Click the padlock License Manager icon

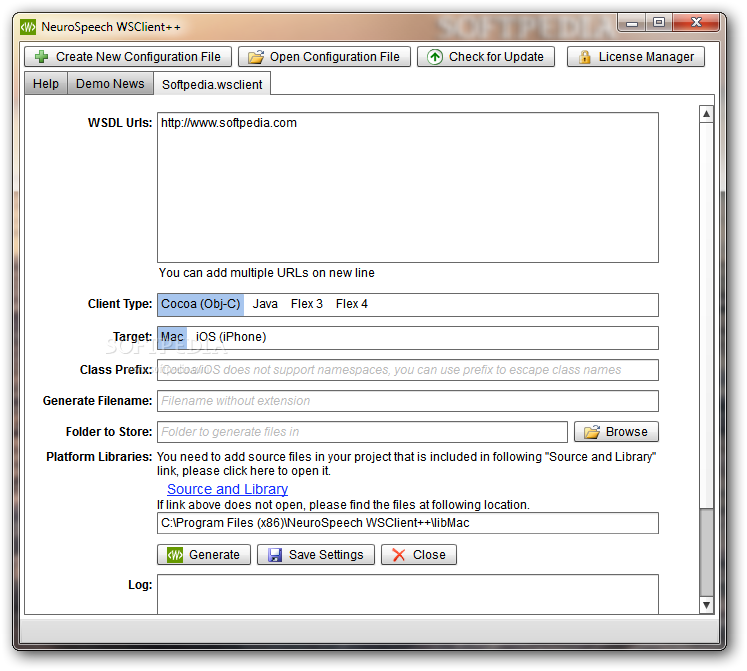[x=585, y=57]
